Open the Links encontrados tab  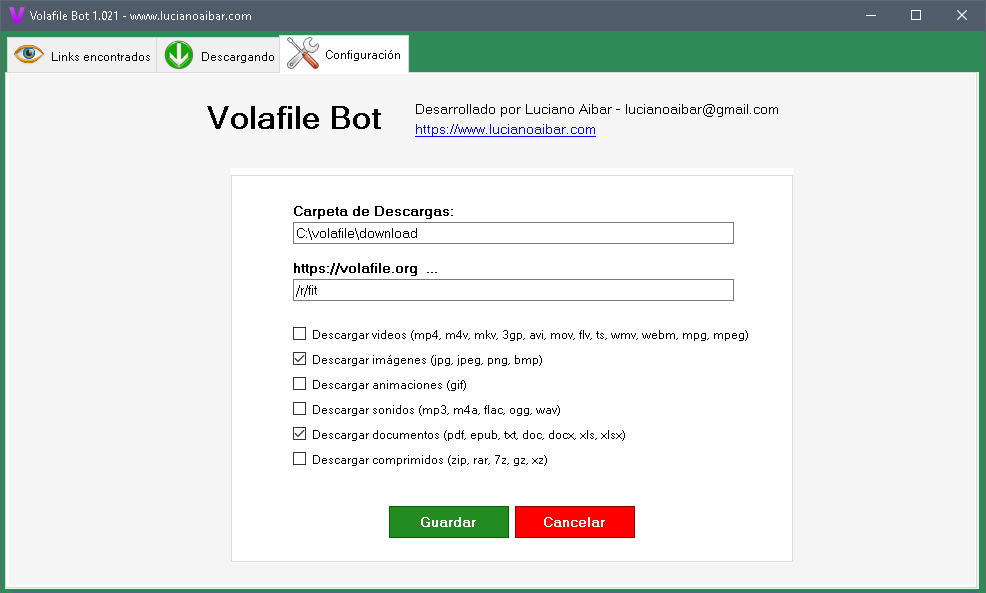[x=82, y=55]
